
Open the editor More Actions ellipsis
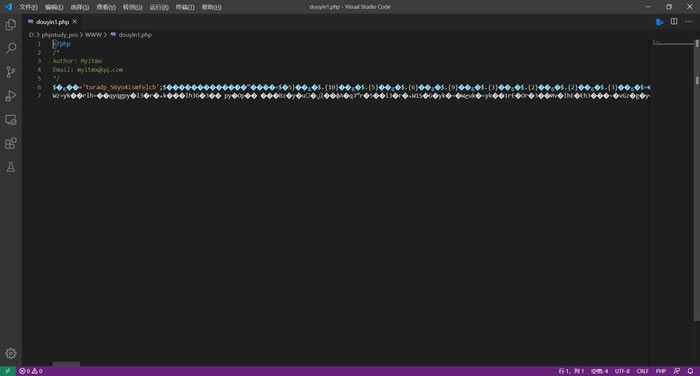coord(688,21)
